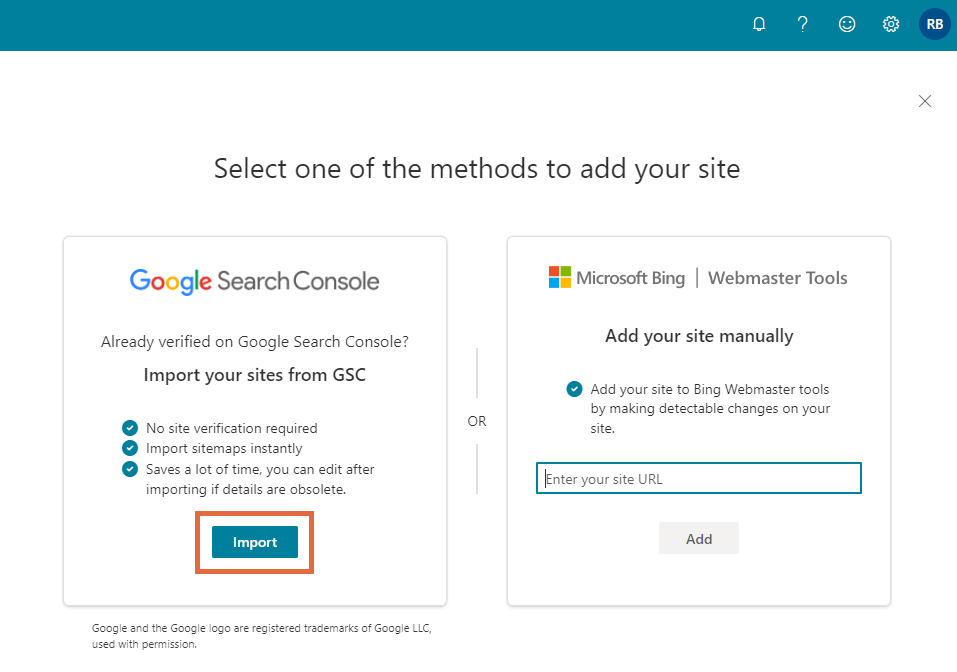Click checkmark beside "Add your site to Bing"

[x=574, y=389]
